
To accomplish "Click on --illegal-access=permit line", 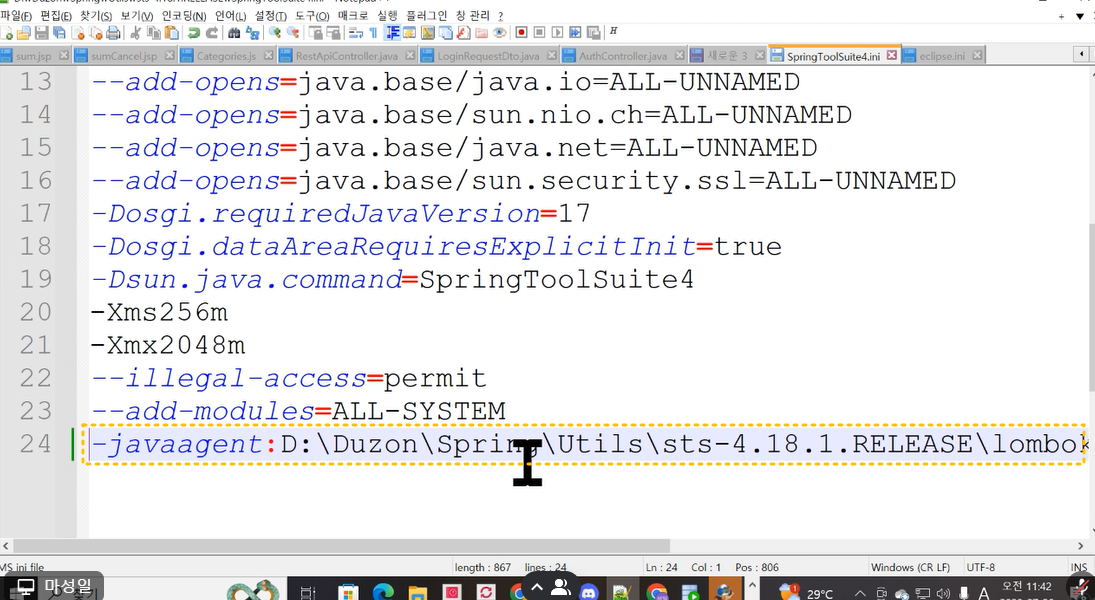I will pyautogui.click(x=288, y=378).
